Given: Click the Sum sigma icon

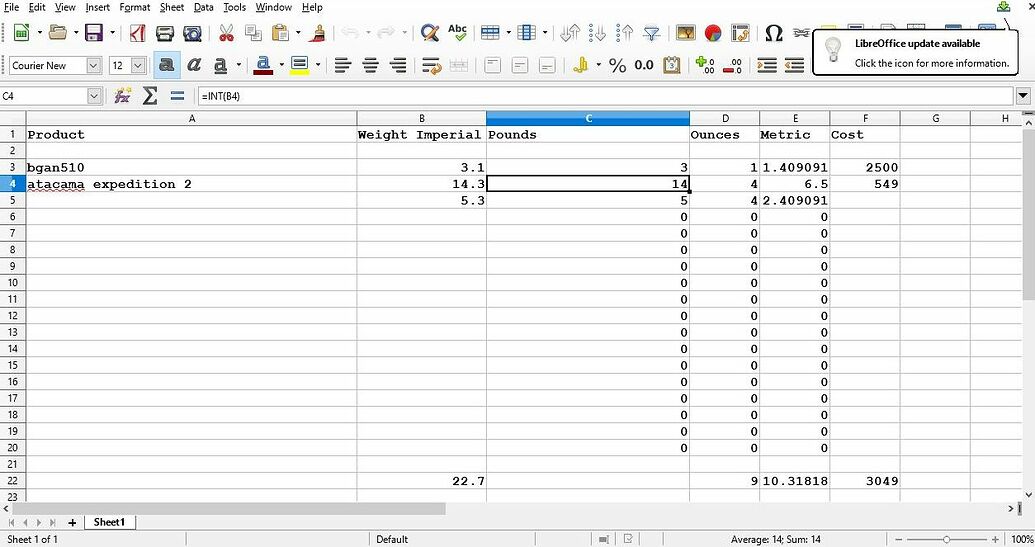Looking at the screenshot, I should pos(150,96).
